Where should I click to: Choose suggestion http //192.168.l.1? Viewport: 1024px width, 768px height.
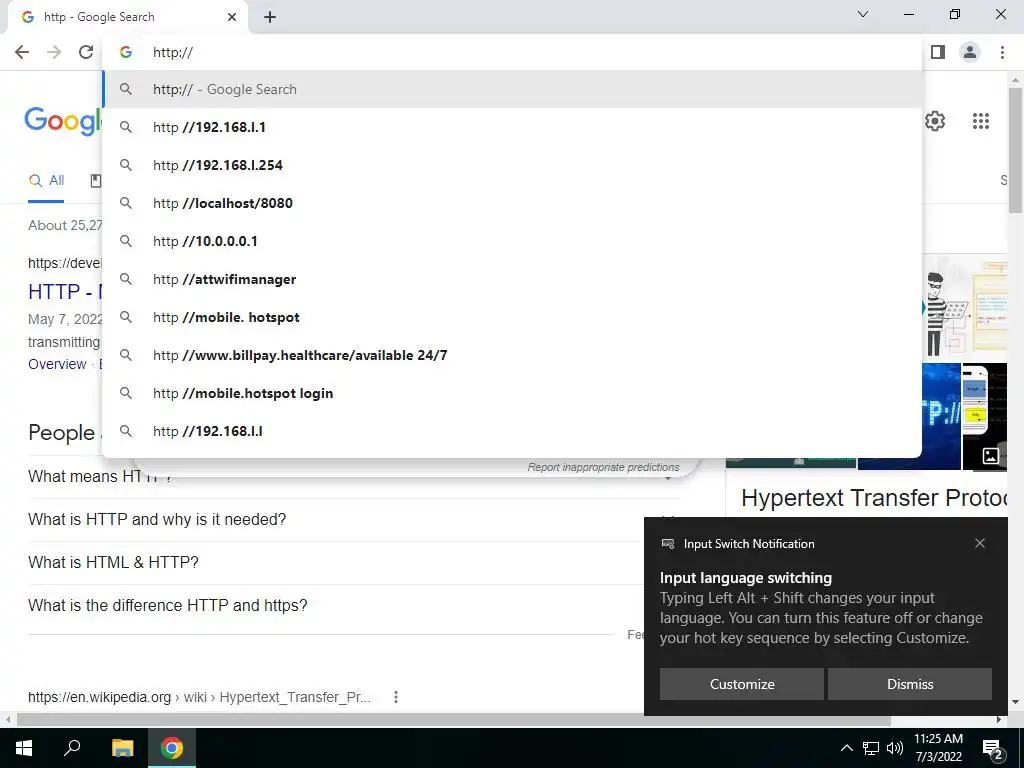coord(513,127)
